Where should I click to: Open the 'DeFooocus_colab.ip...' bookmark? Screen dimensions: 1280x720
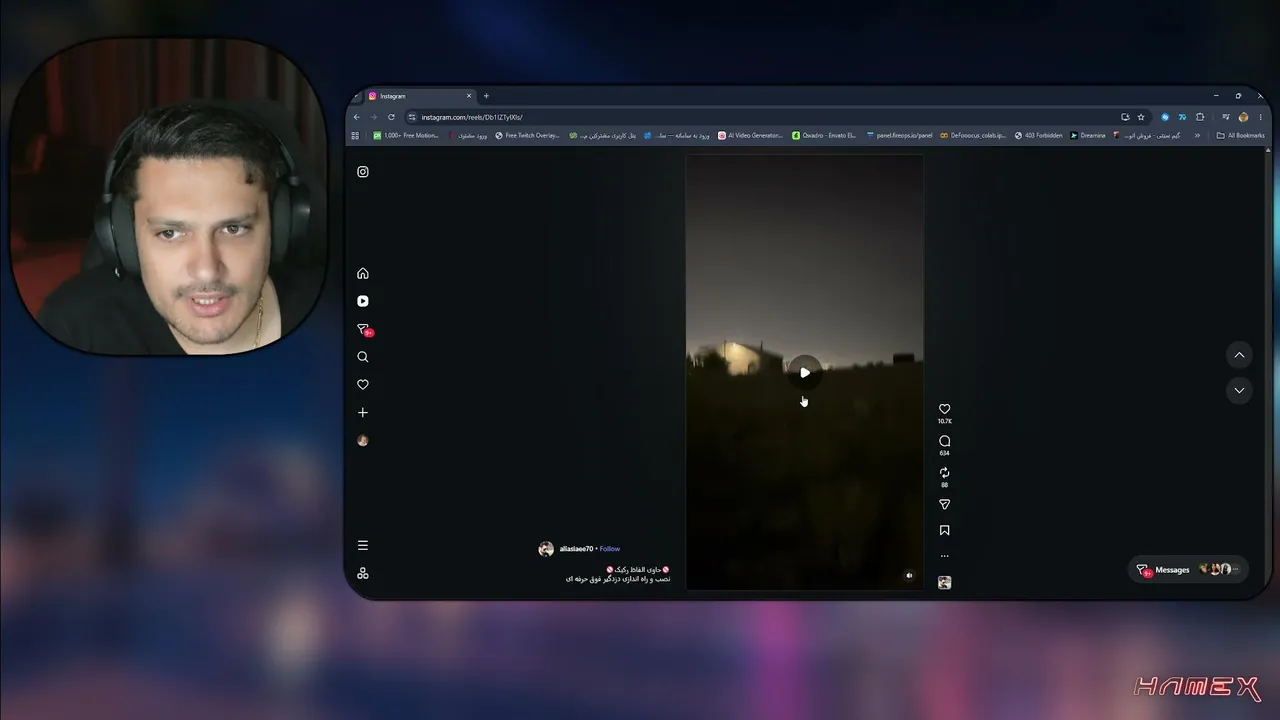coord(974,136)
